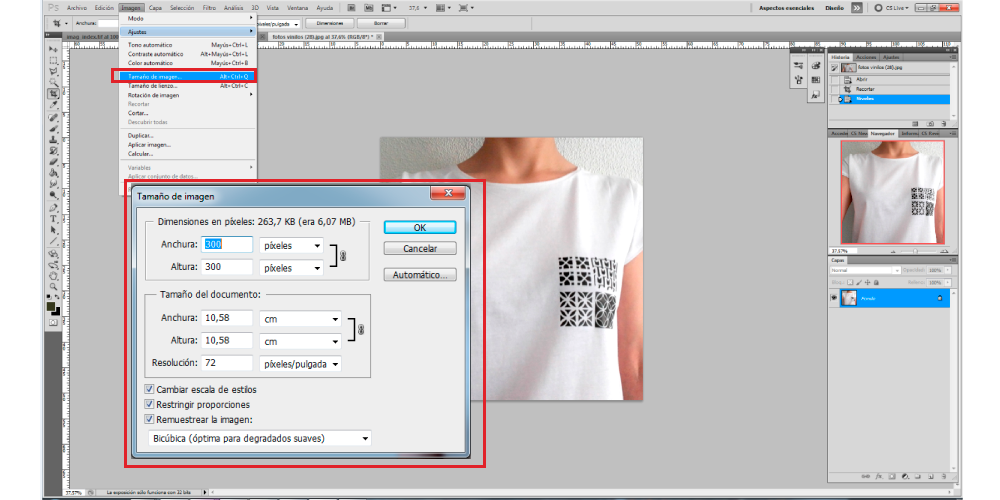The height and width of the screenshot is (500, 1000).
Task: Switch to the Acciones tab
Action: click(x=866, y=57)
